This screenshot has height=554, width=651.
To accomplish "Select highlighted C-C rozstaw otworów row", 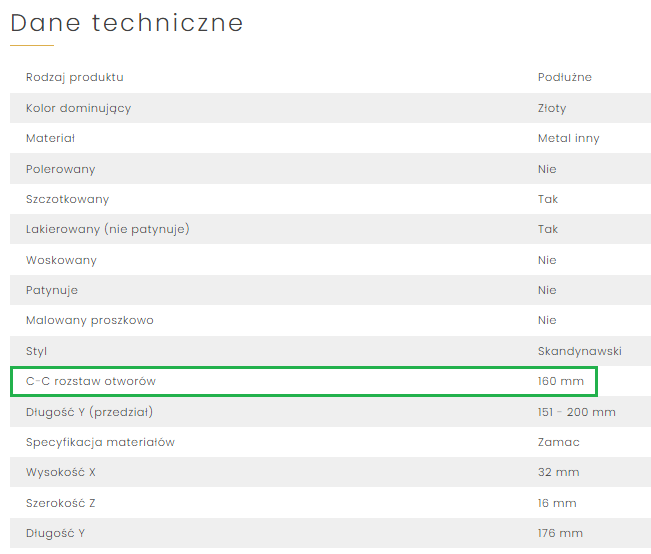I will tap(304, 381).
